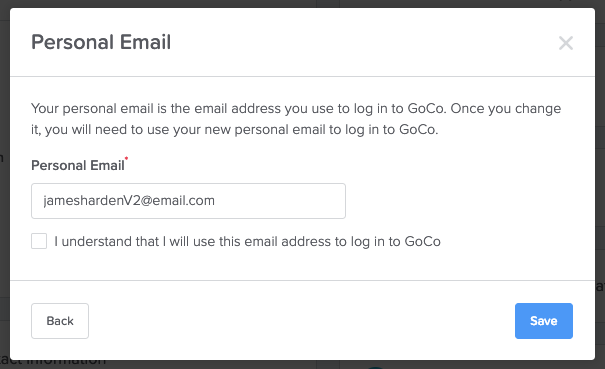Click the "Personal Email" field label
The image size is (605, 369).
(78, 166)
